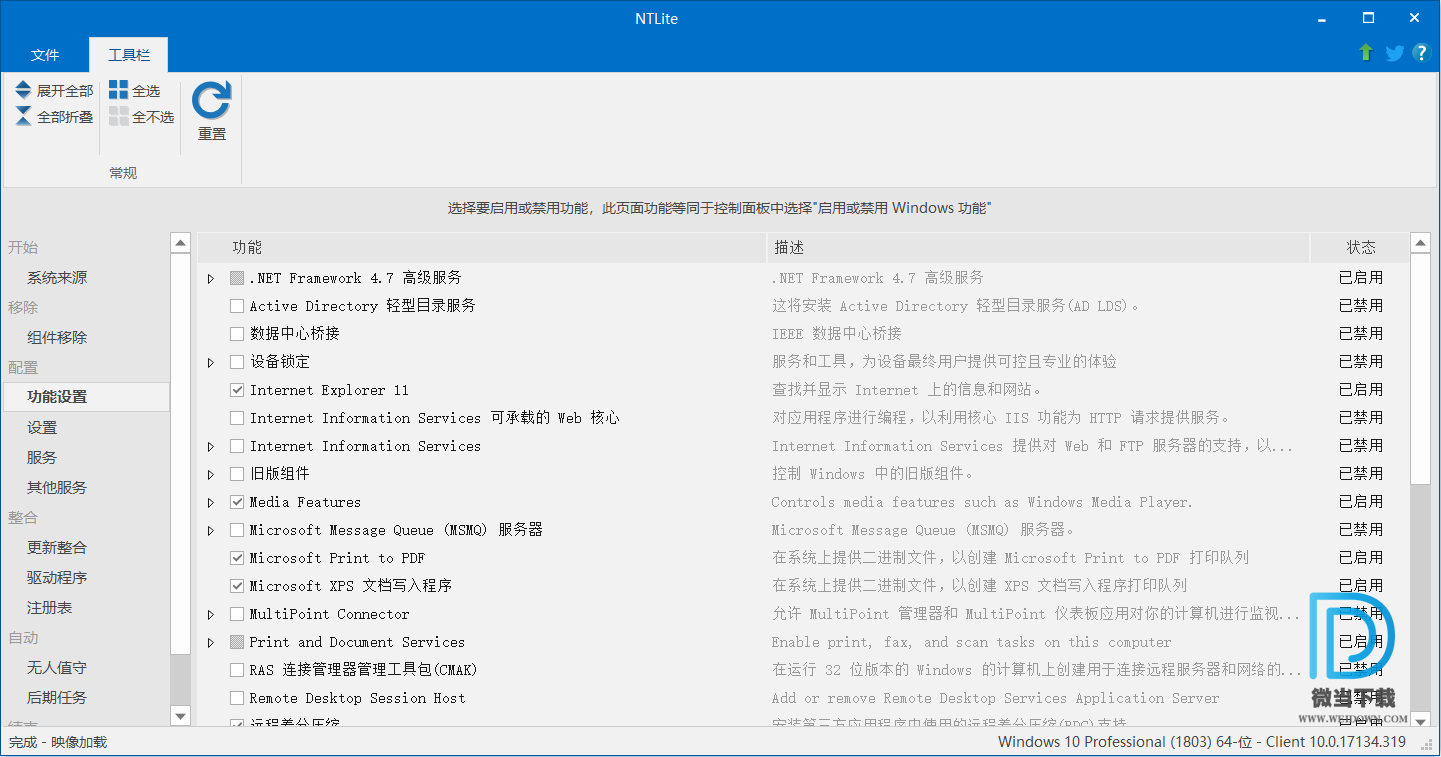Open the Twitter bird icon

tap(1394, 53)
